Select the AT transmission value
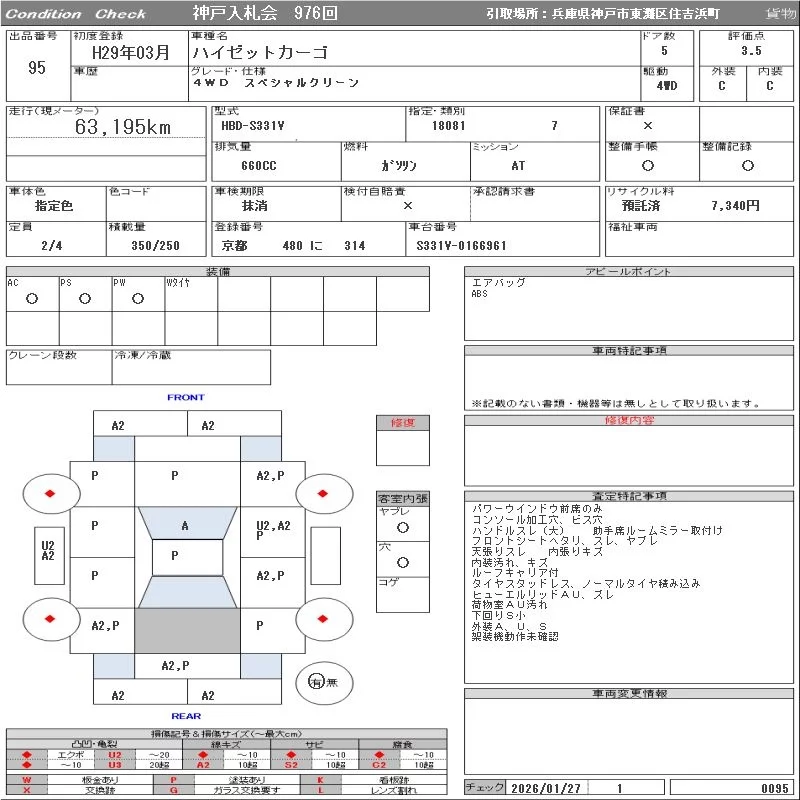 pyautogui.click(x=518, y=166)
